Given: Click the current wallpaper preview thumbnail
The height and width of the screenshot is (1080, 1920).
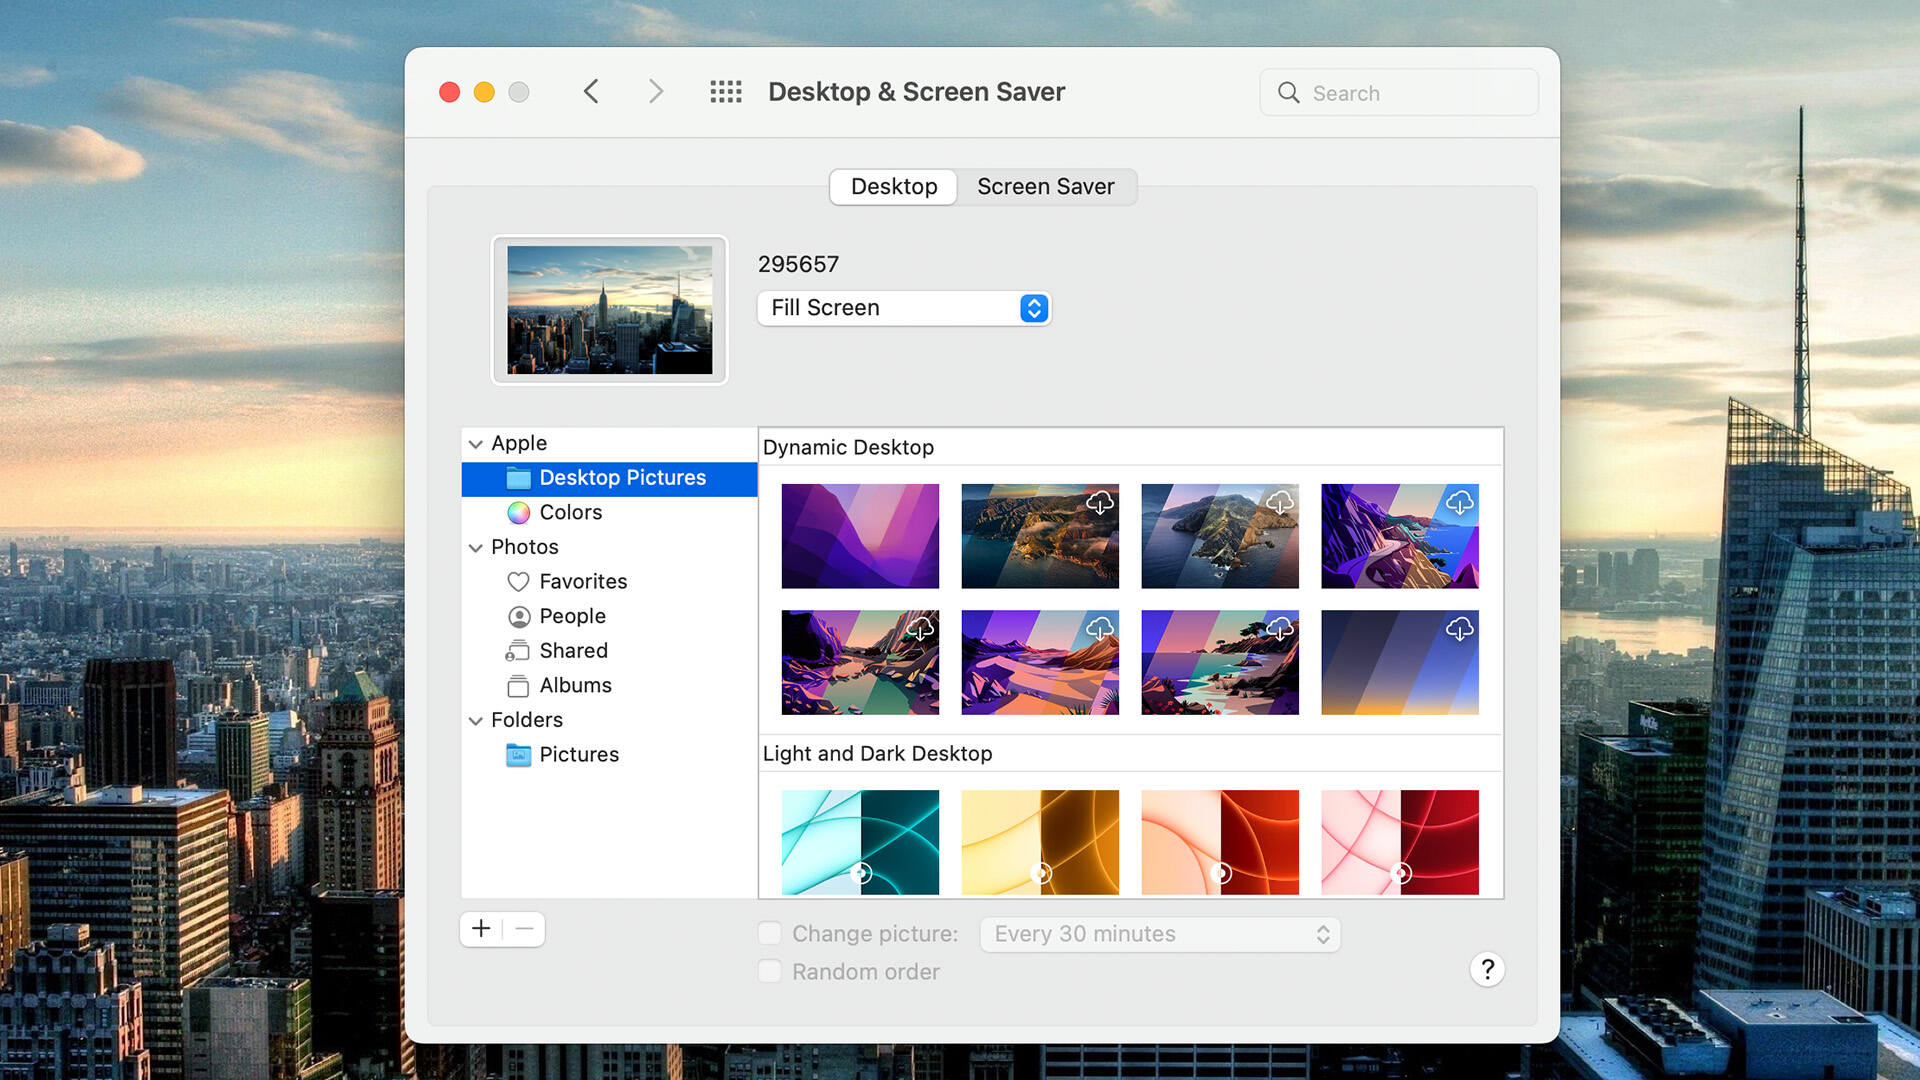Looking at the screenshot, I should coord(611,310).
